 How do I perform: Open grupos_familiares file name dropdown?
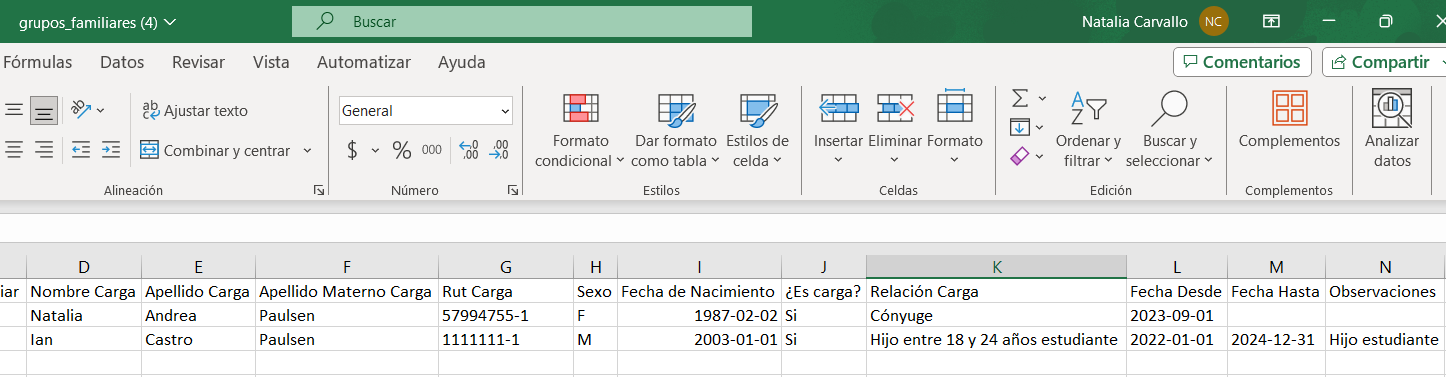click(97, 22)
